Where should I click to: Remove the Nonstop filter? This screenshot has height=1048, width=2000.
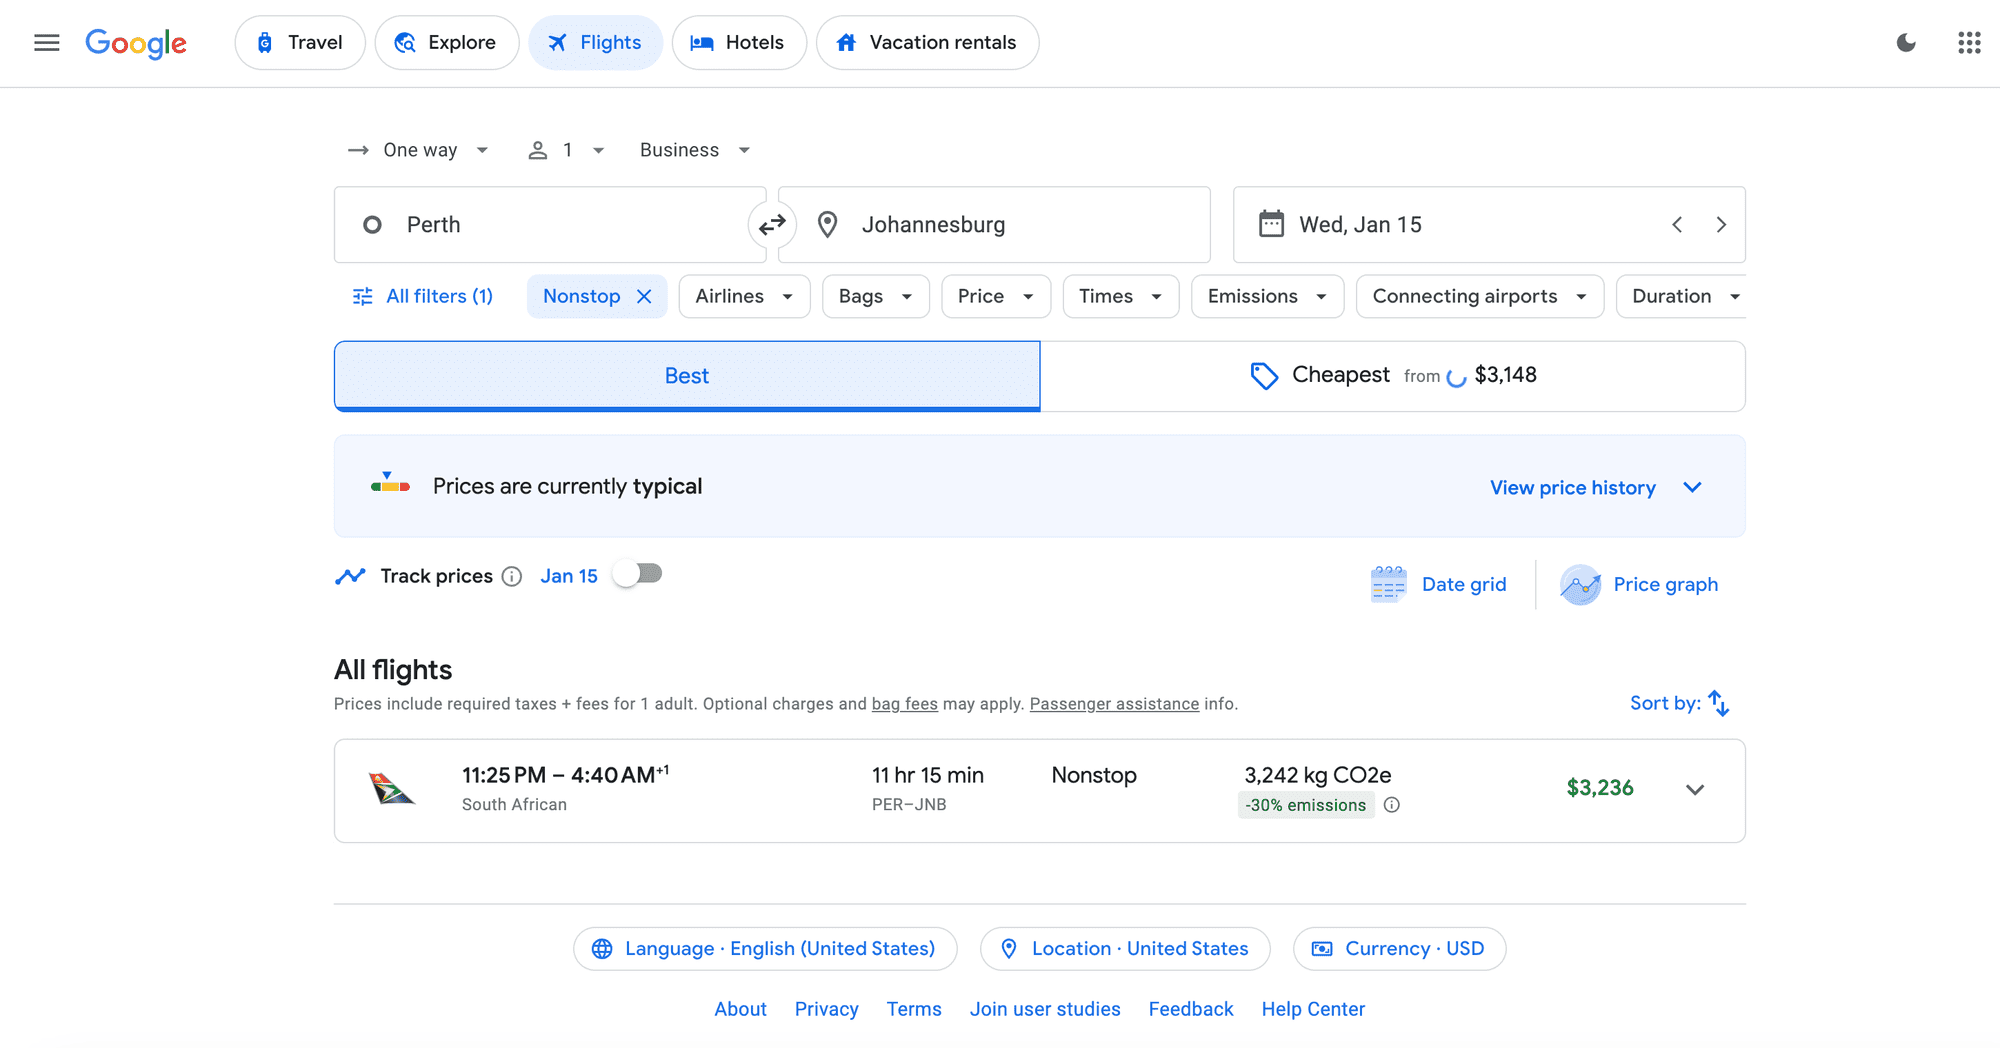[644, 296]
